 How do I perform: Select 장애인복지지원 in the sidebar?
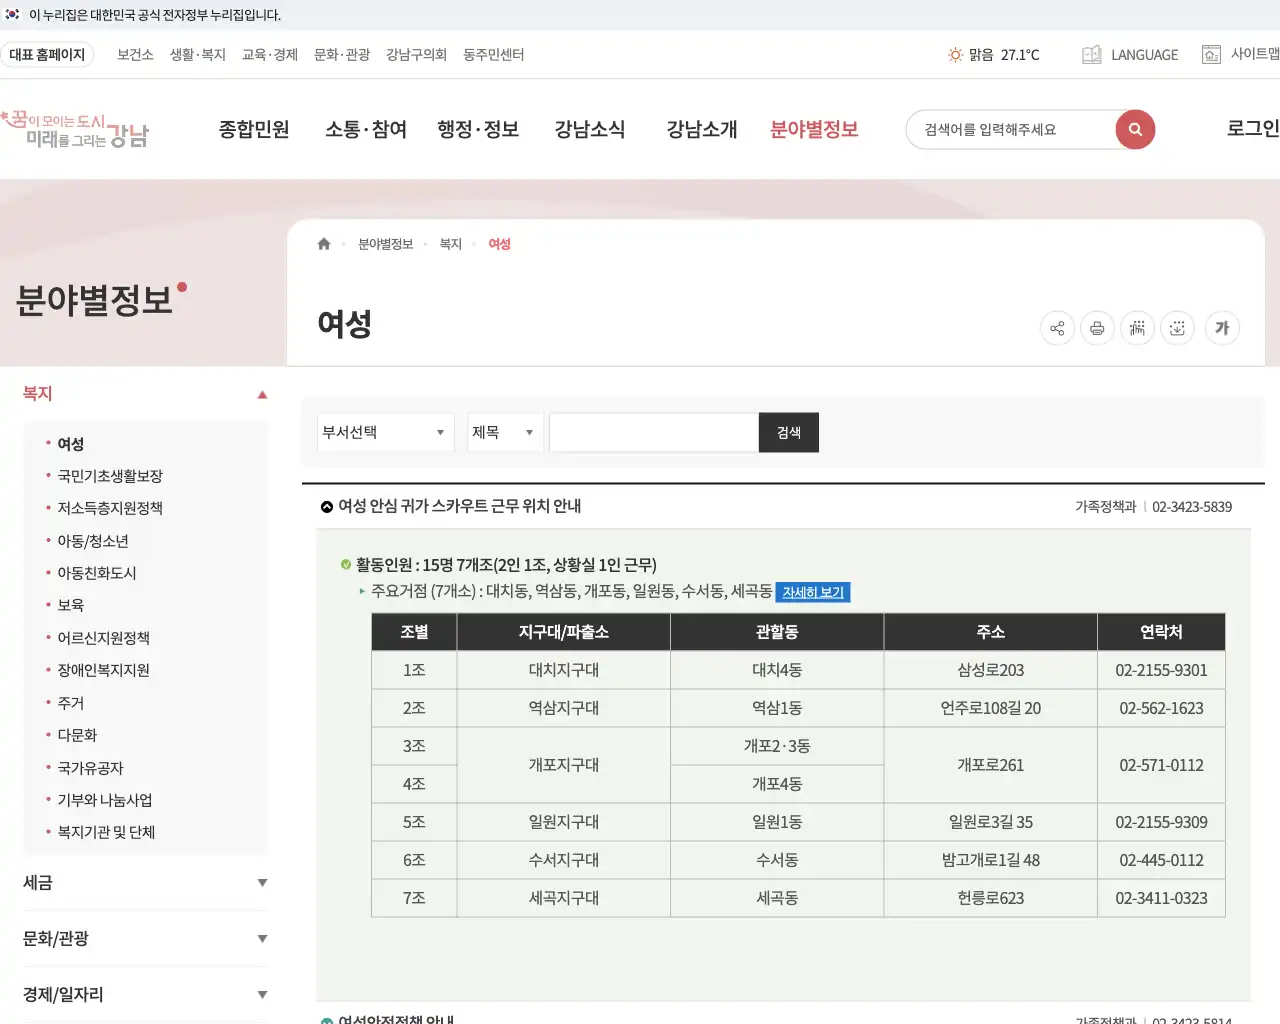(104, 670)
